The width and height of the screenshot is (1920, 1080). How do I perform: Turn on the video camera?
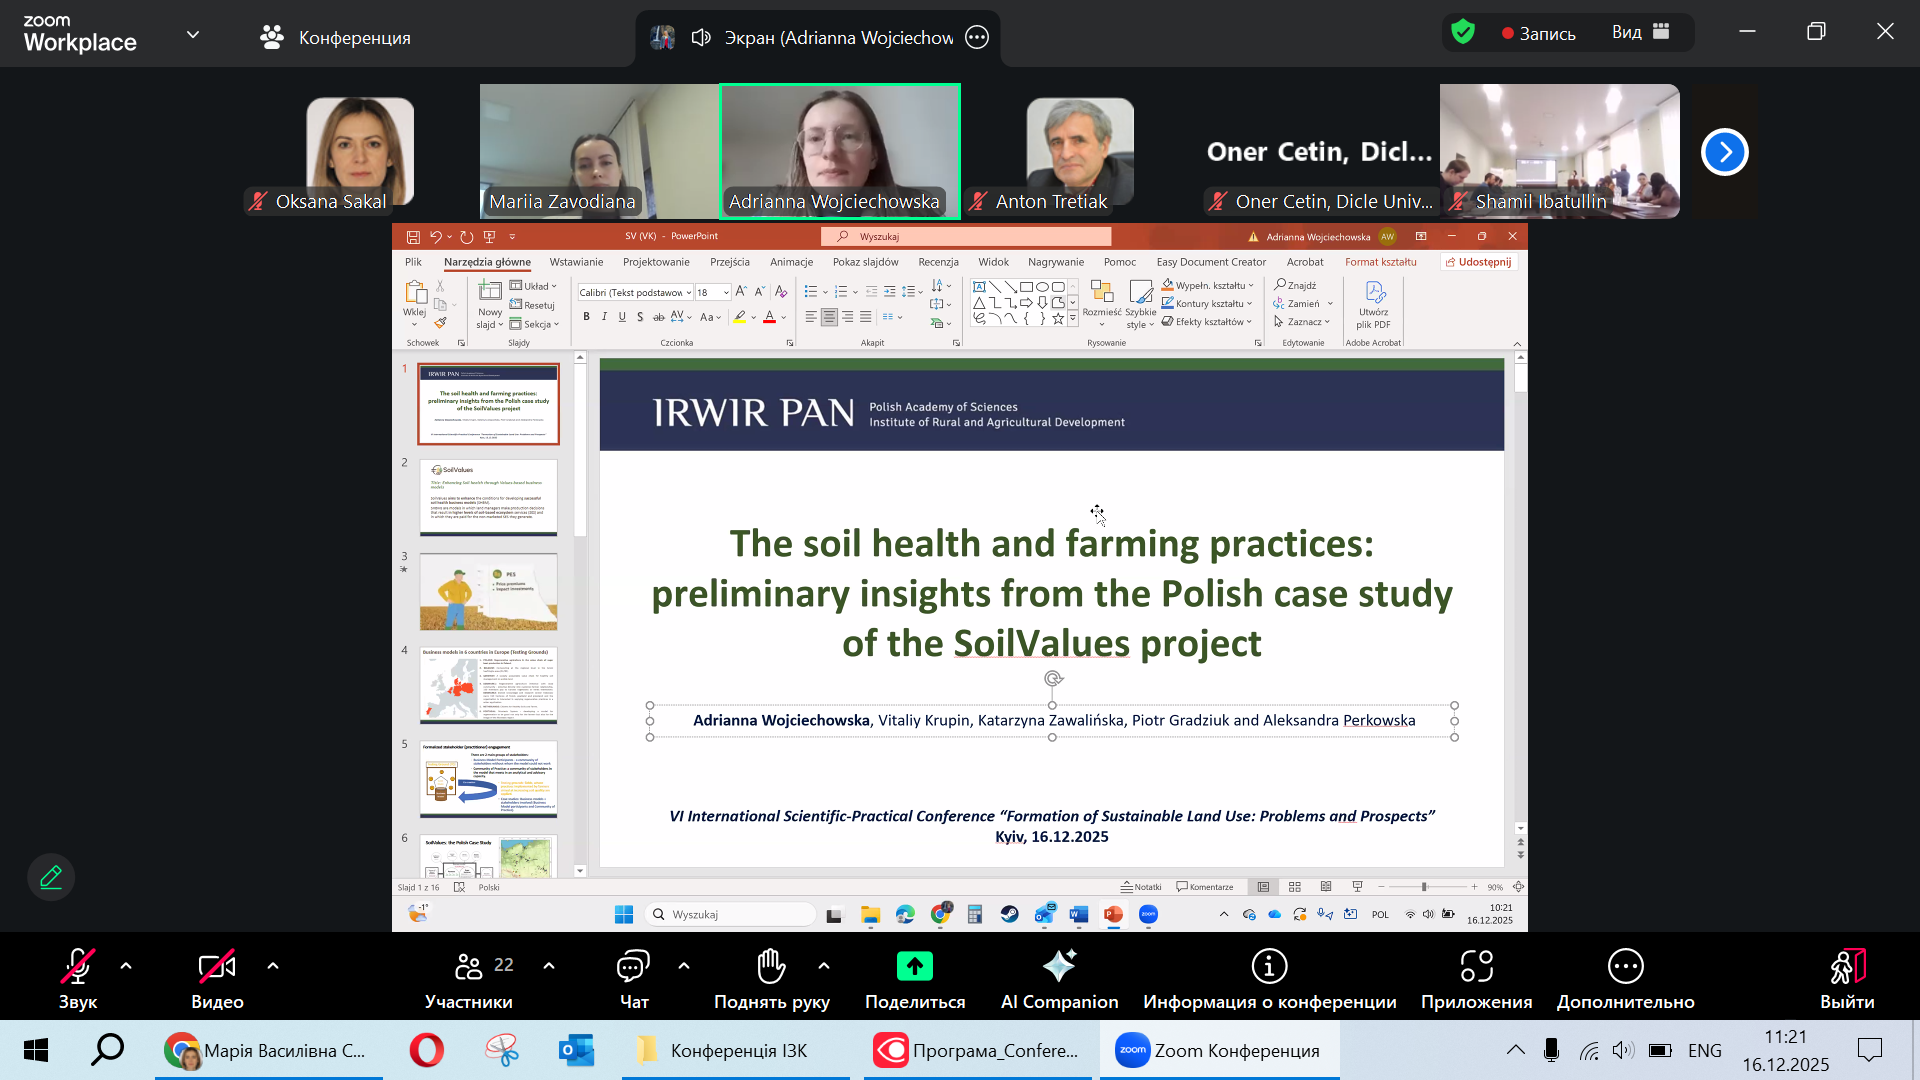[217, 967]
